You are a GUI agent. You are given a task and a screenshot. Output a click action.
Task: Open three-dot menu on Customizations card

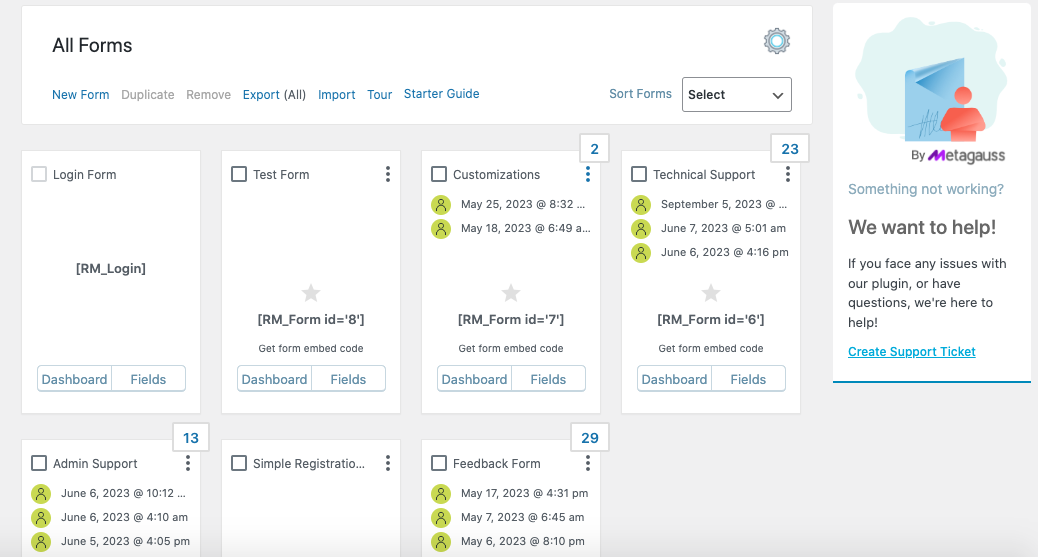(588, 174)
